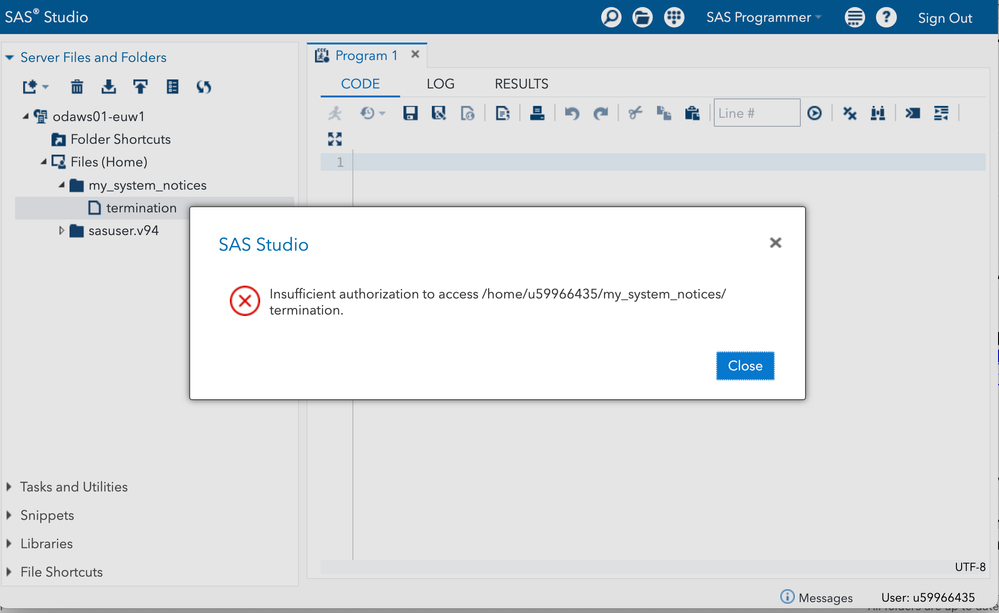Open the search magnifier in header
Viewport: 999px width, 613px height.
click(x=611, y=17)
